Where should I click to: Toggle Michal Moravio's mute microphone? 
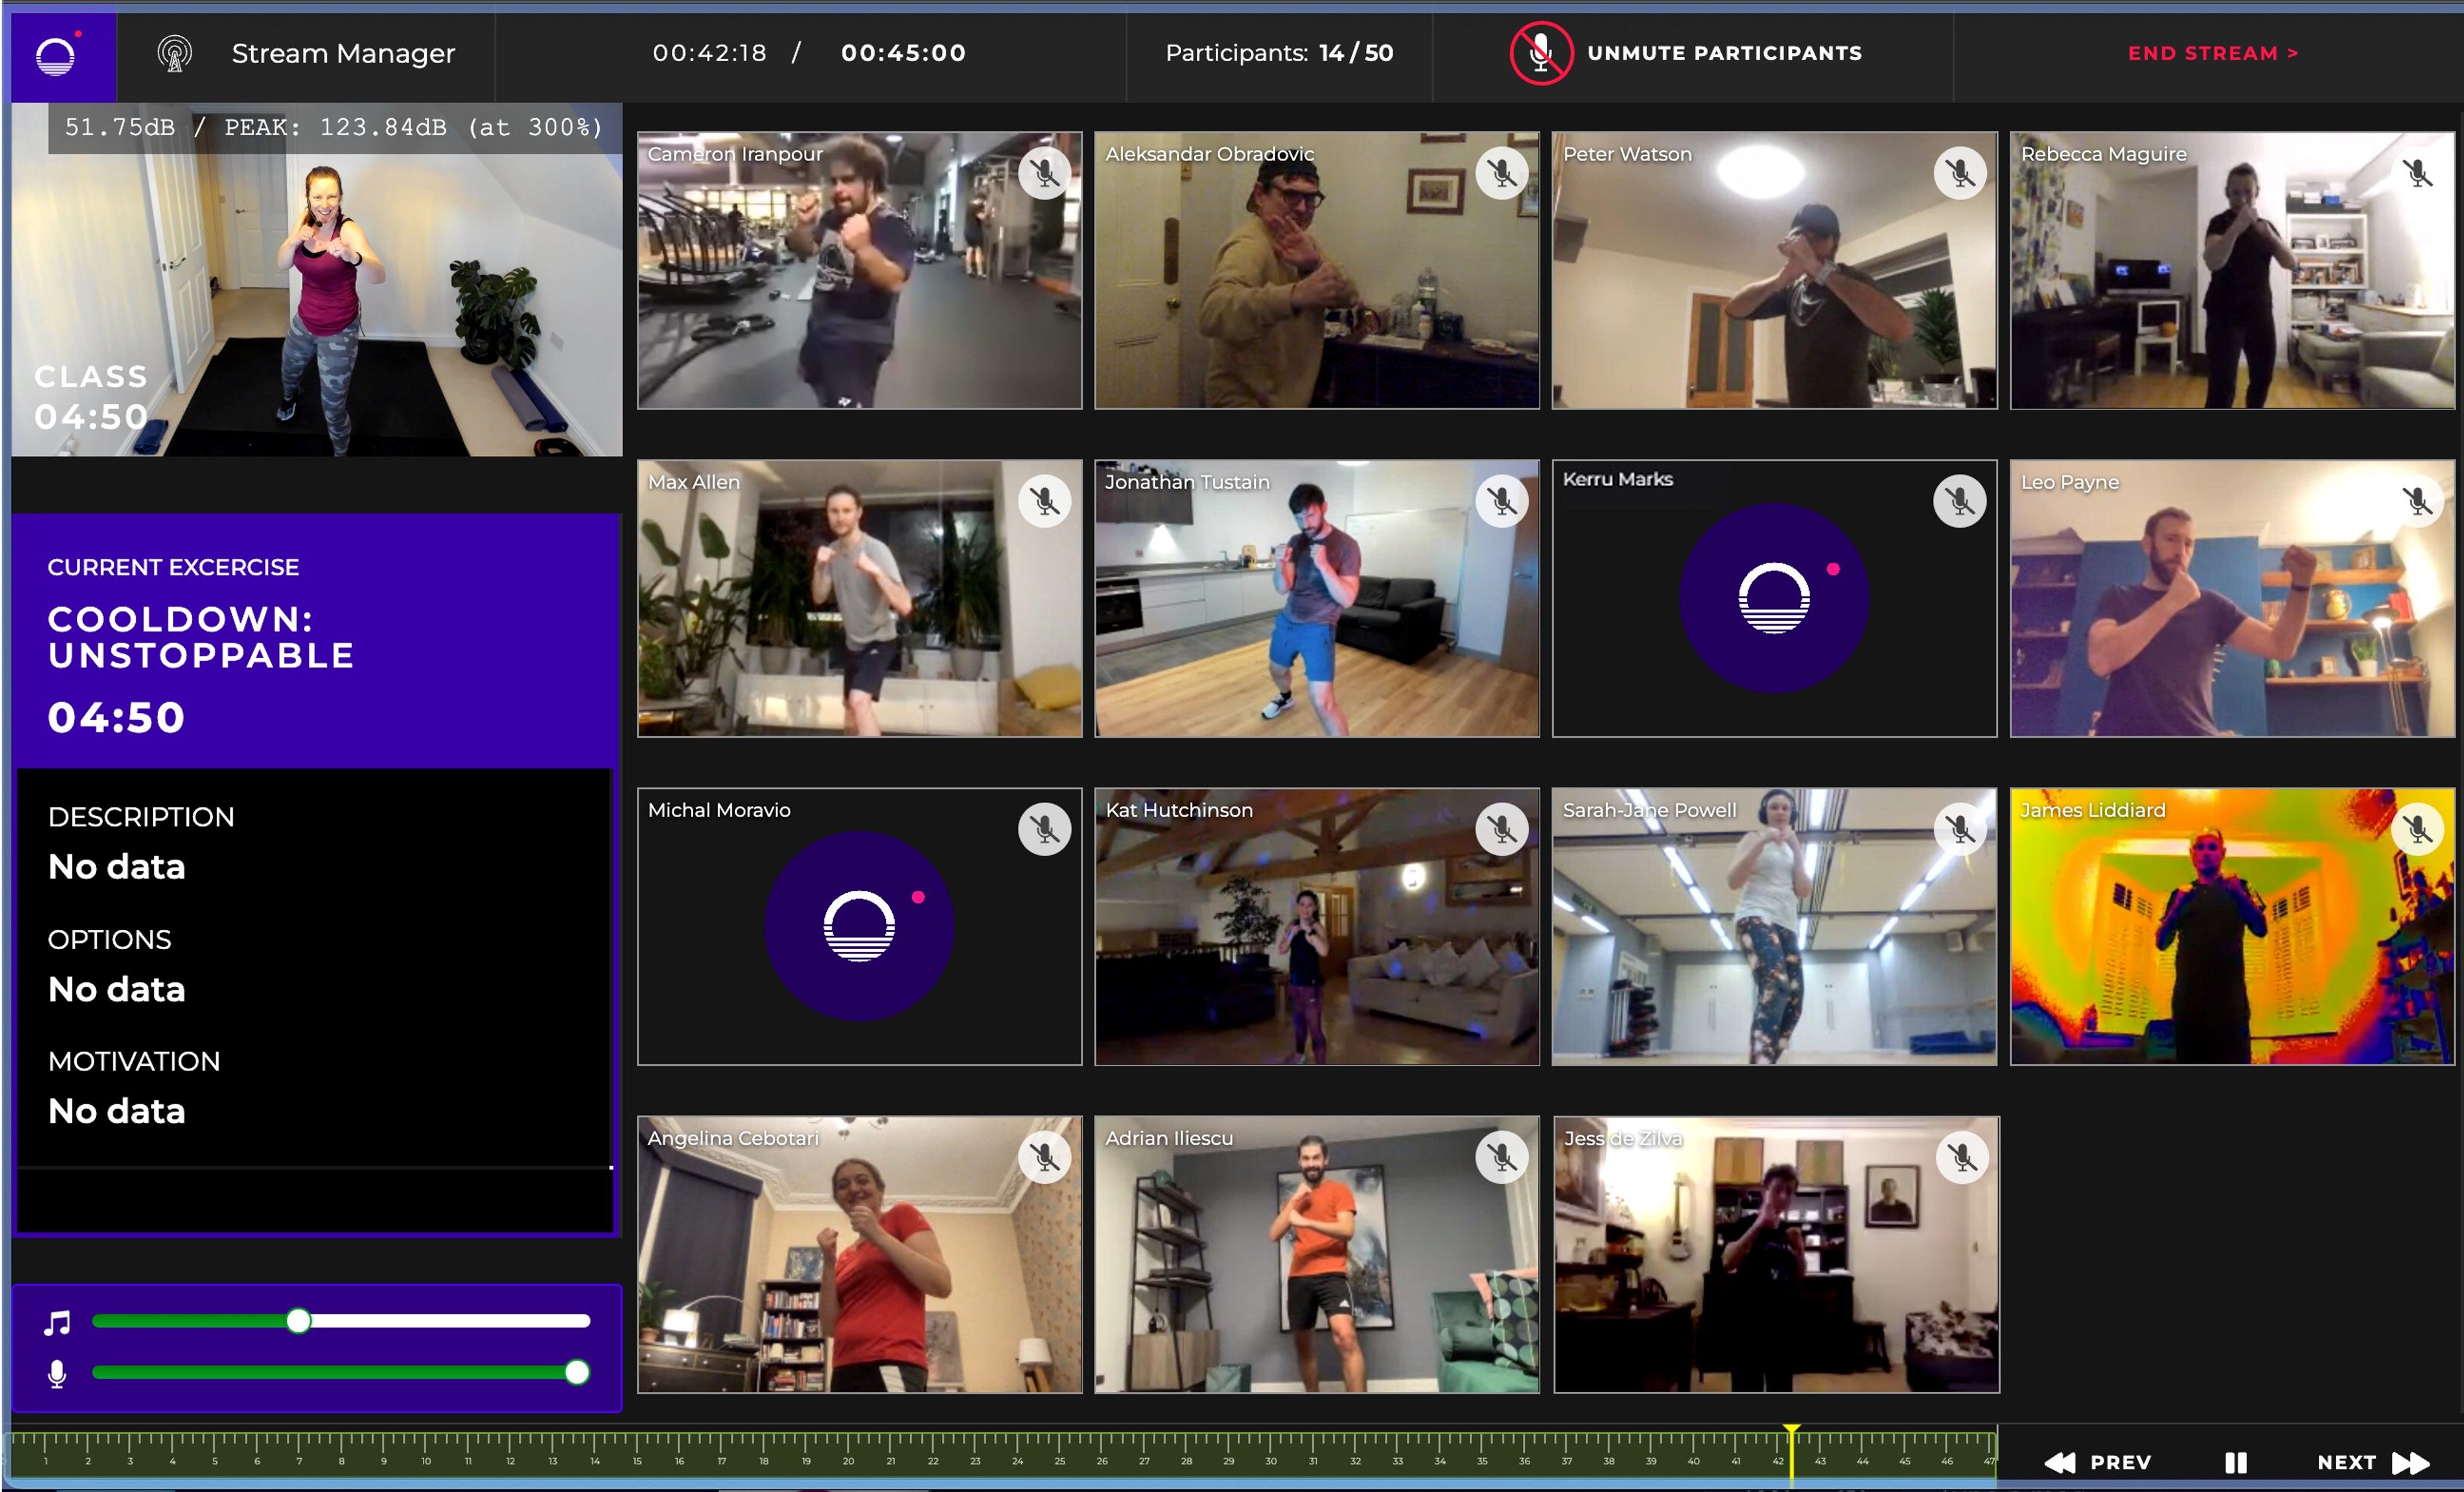(x=1044, y=829)
